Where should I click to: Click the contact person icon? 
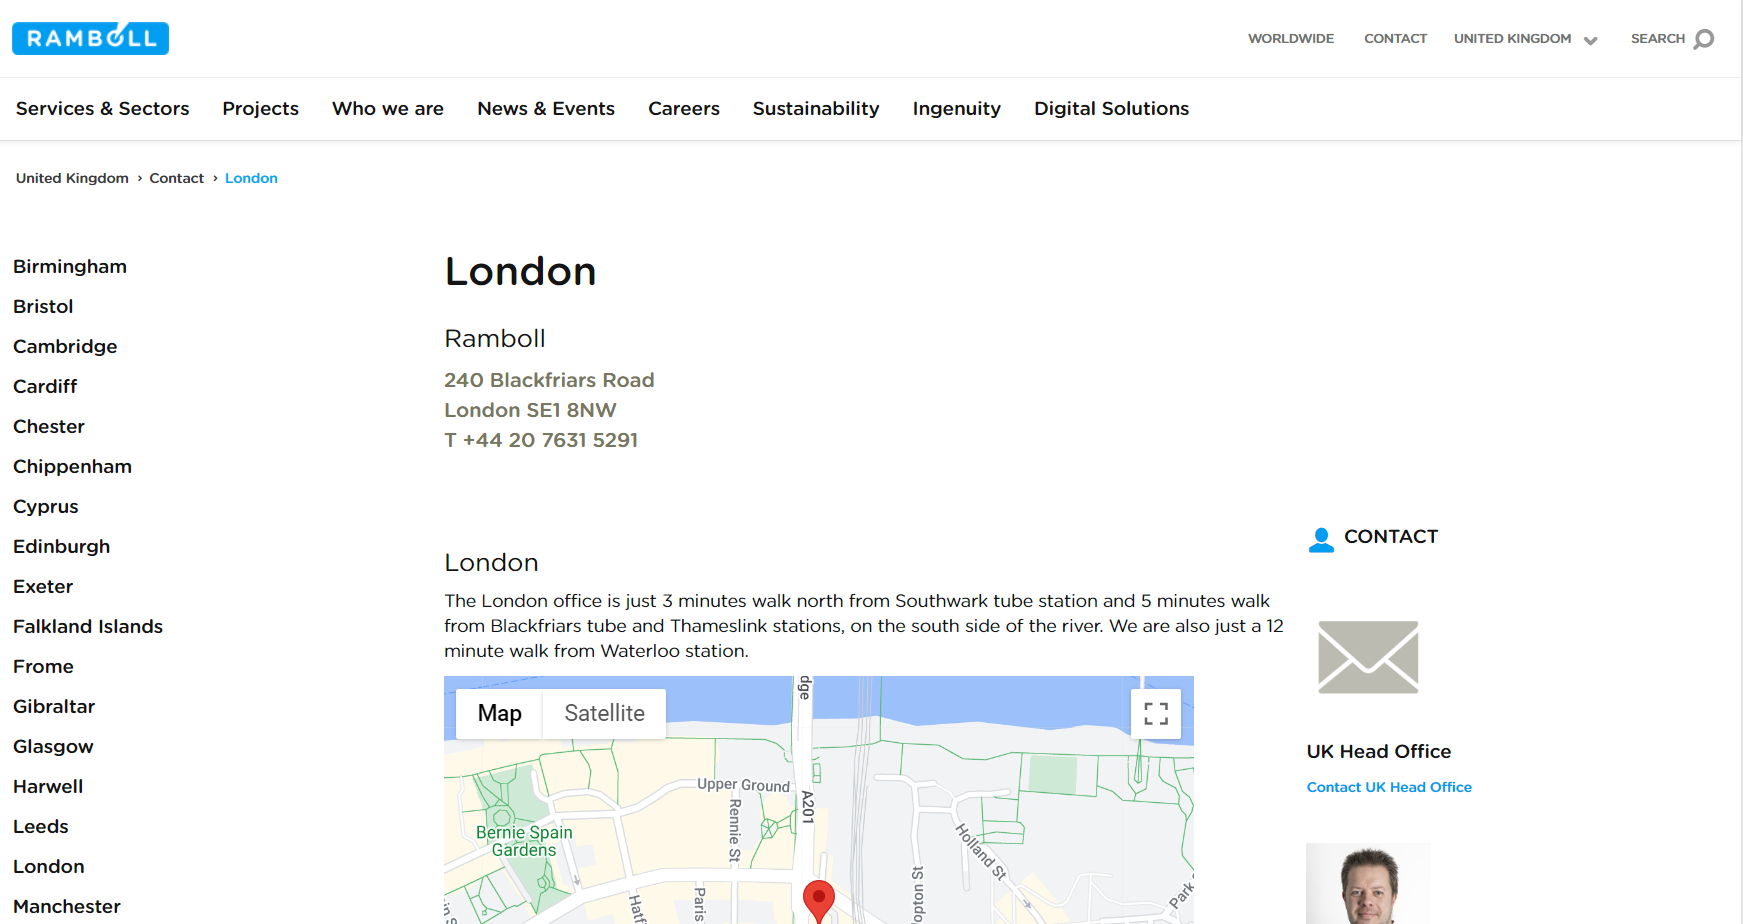coord(1321,540)
